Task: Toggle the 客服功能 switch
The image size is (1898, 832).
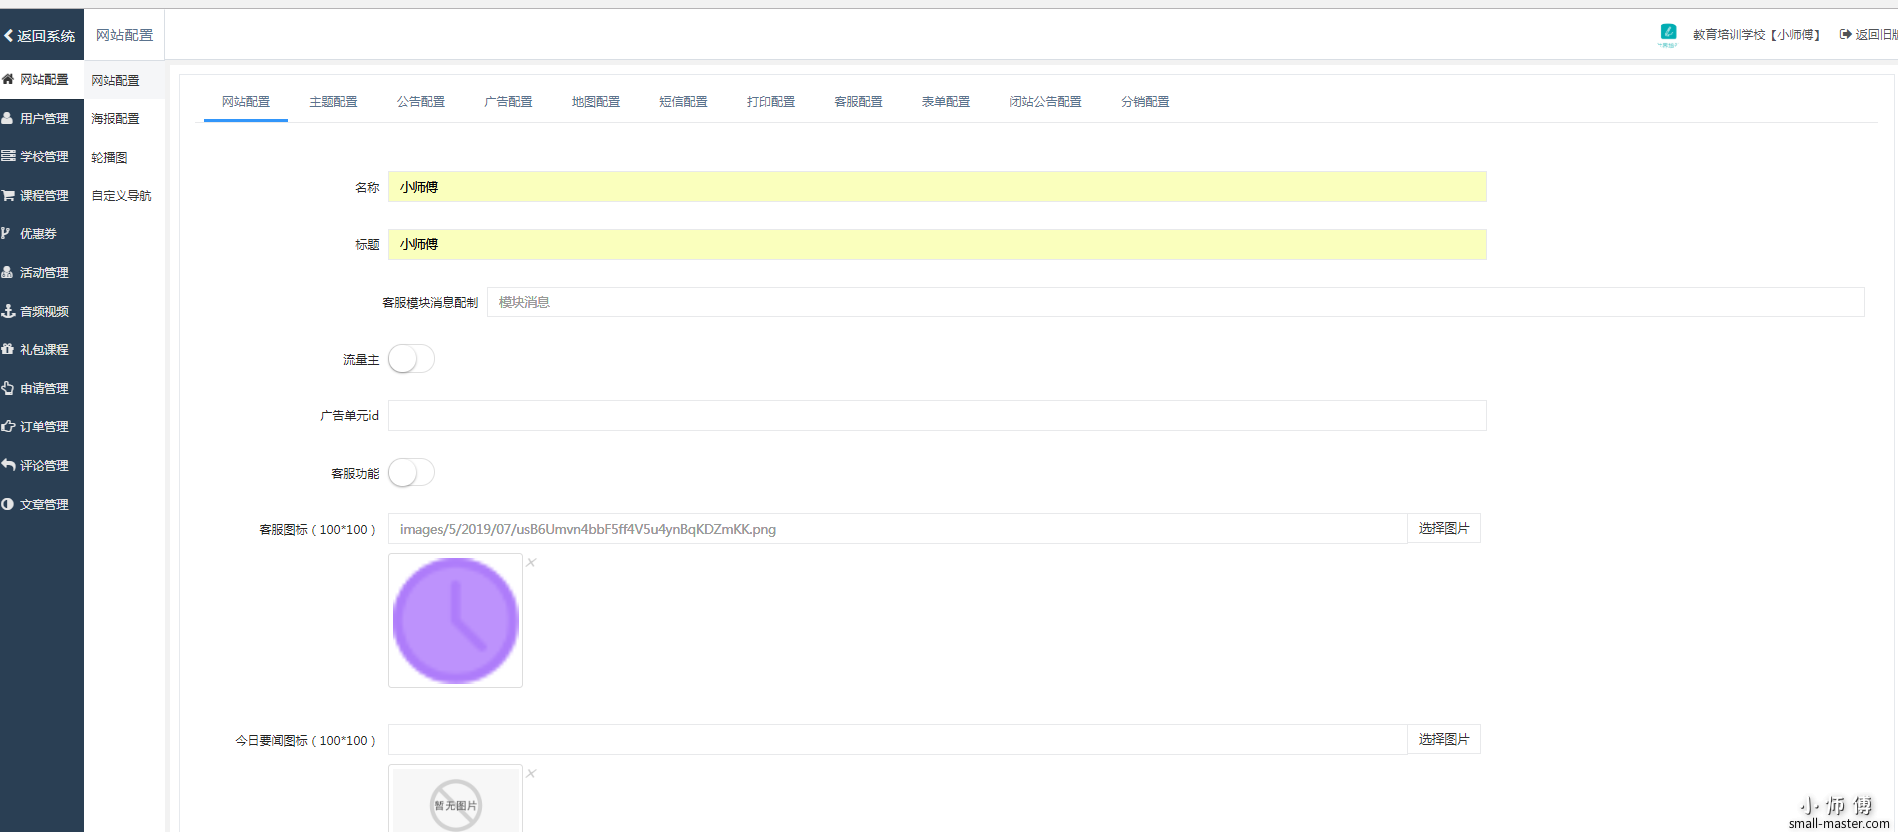Action: tap(411, 473)
